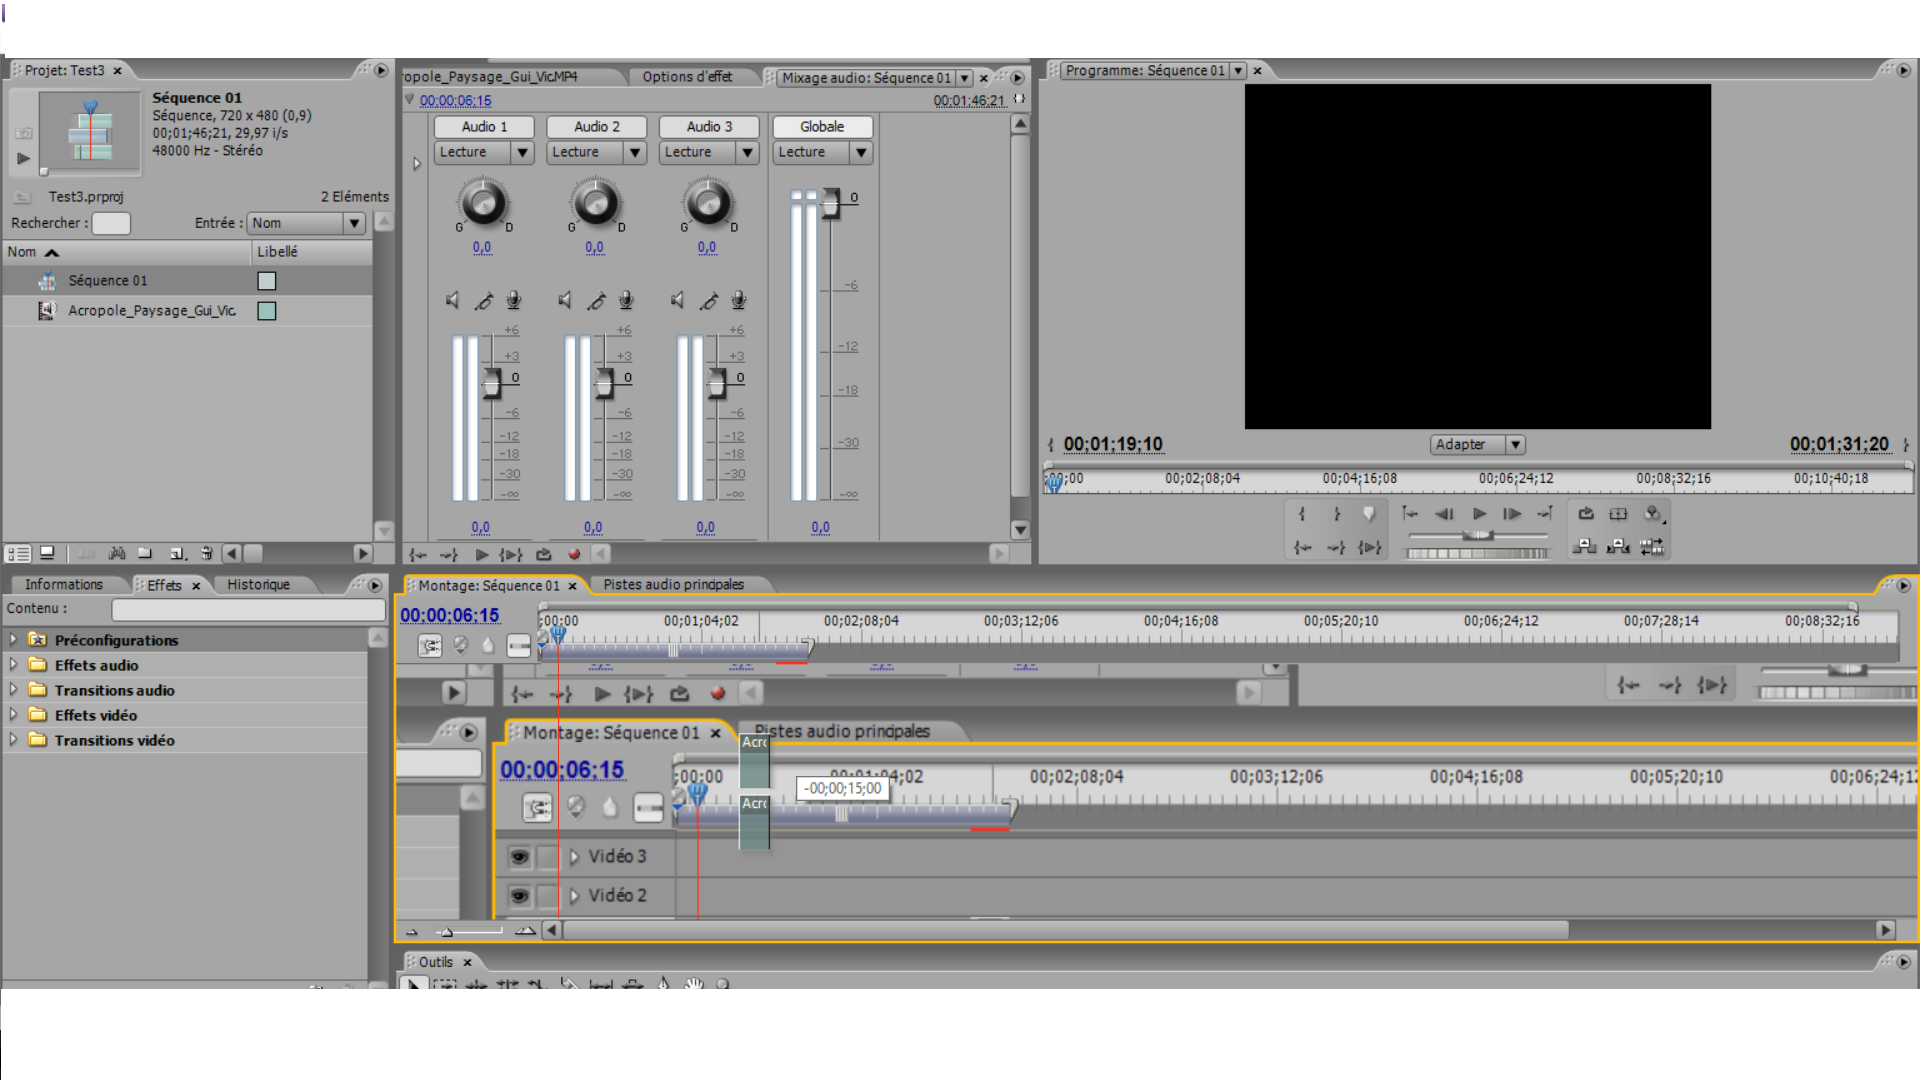Show safe margins in Program monitor
The width and height of the screenshot is (1920, 1080).
1618,514
